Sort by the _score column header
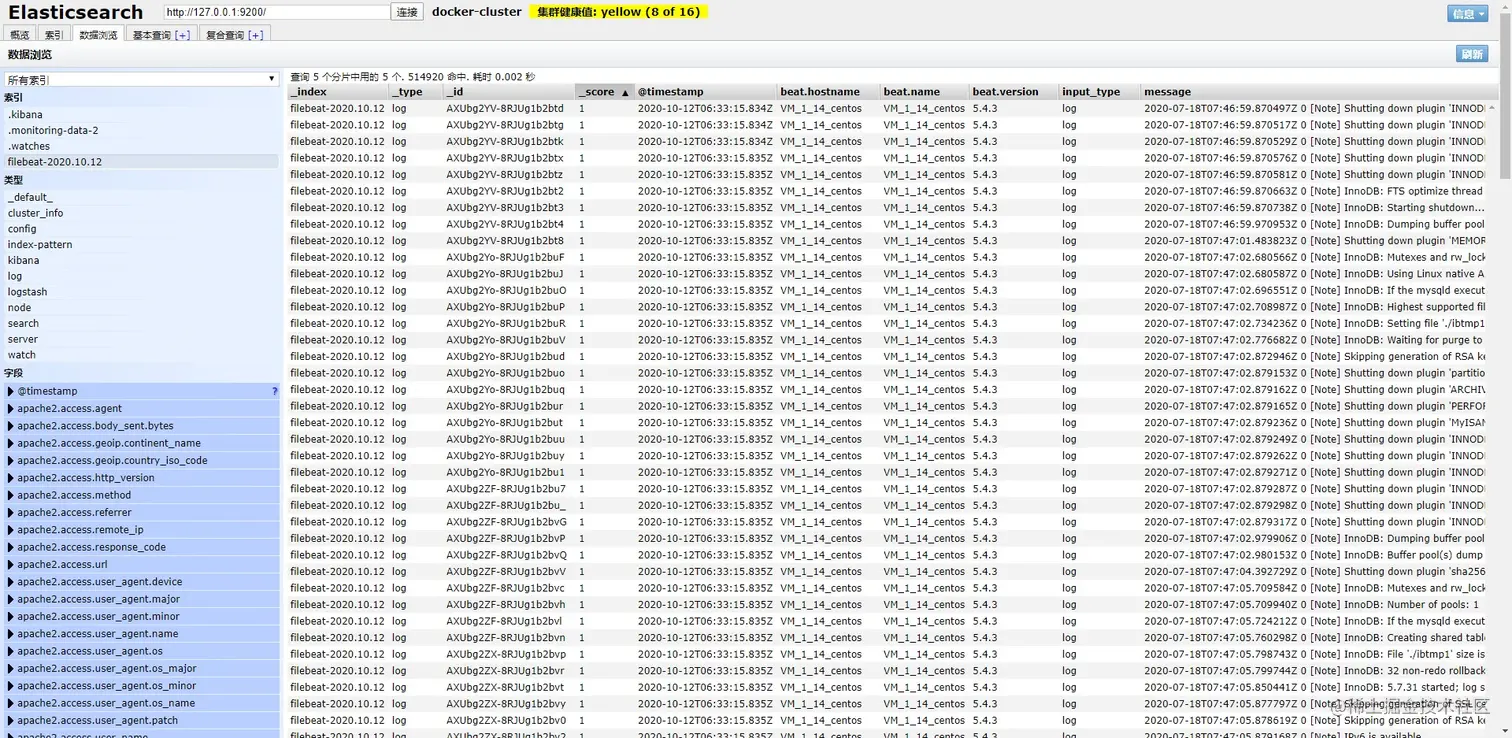This screenshot has height=738, width=1512. pos(604,92)
